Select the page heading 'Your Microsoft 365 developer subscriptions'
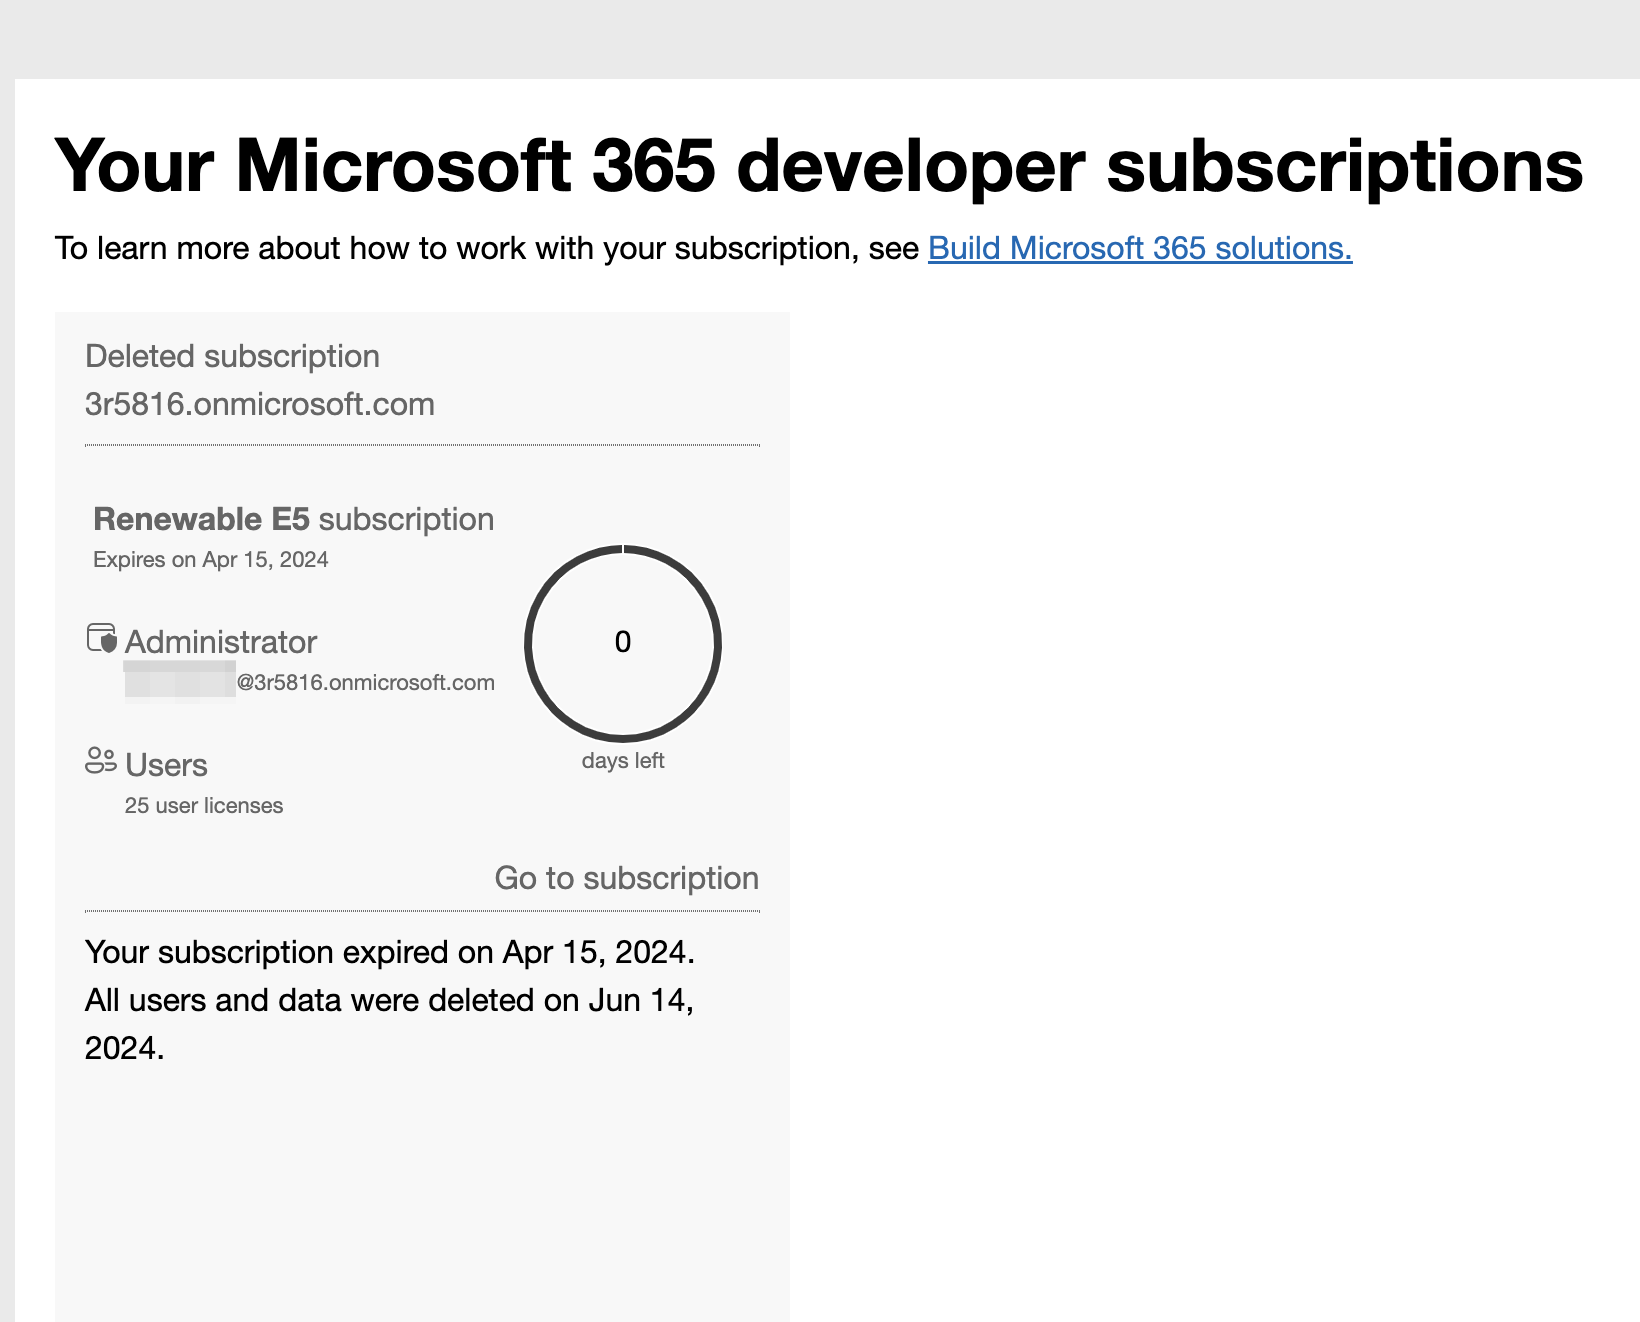Image resolution: width=1640 pixels, height=1322 pixels. coord(819,165)
